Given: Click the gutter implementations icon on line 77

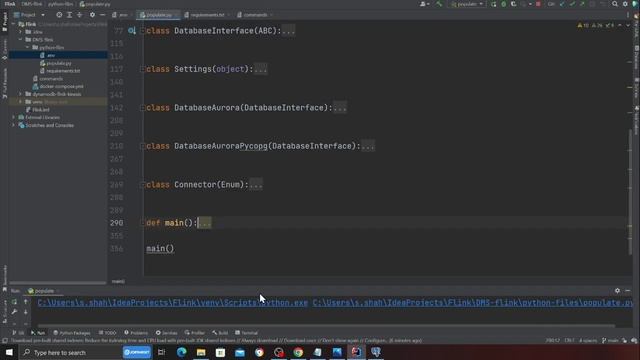Looking at the screenshot, I should coord(131,31).
